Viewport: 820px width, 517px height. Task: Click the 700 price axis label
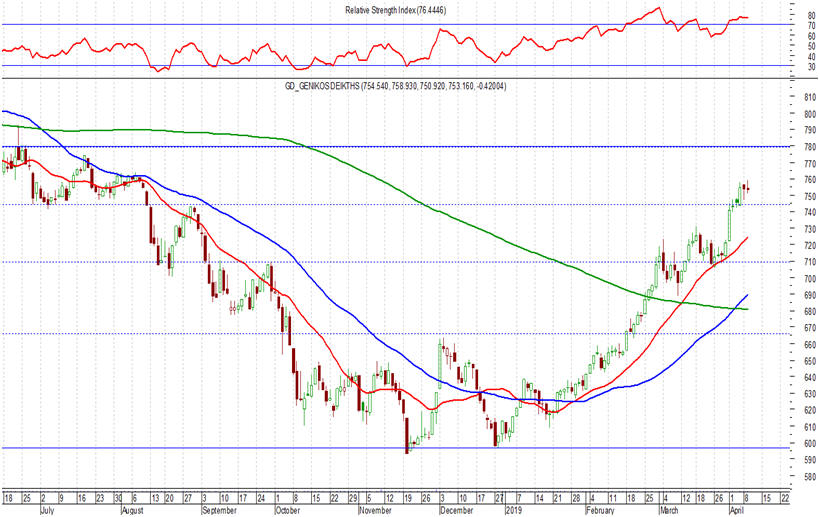(x=810, y=279)
